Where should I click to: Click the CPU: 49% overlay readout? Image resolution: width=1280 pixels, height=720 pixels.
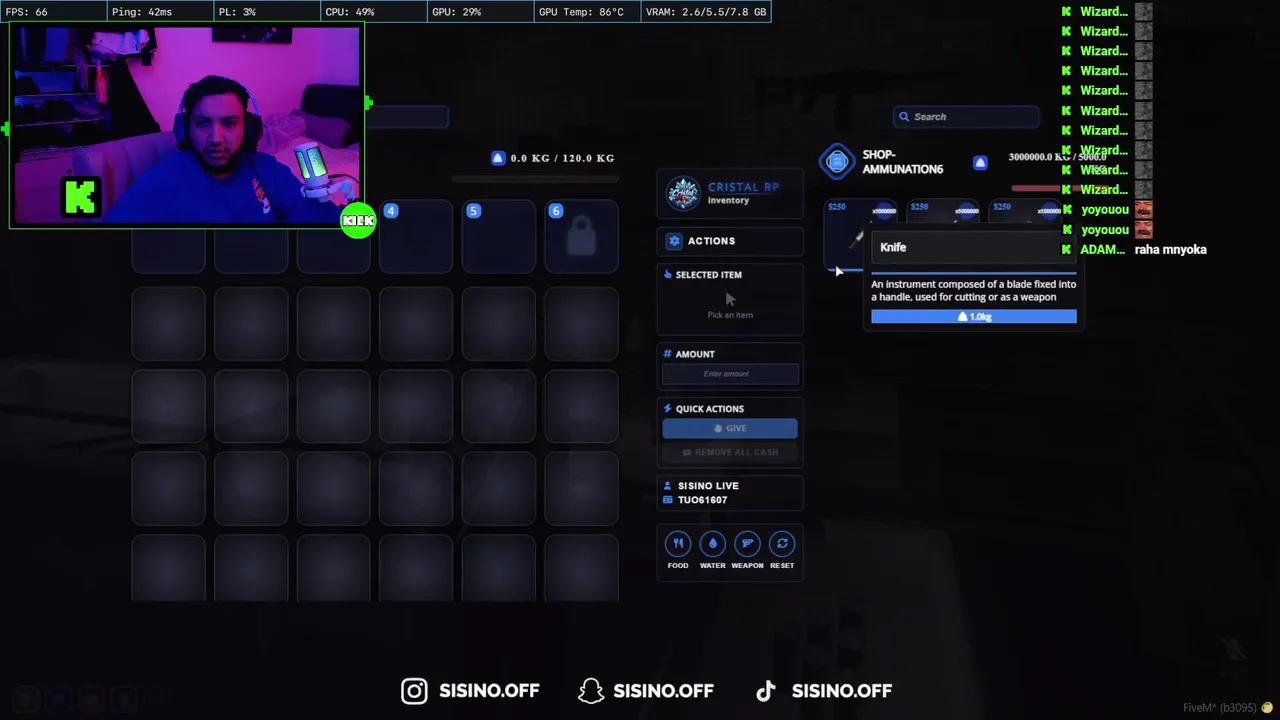tap(350, 12)
